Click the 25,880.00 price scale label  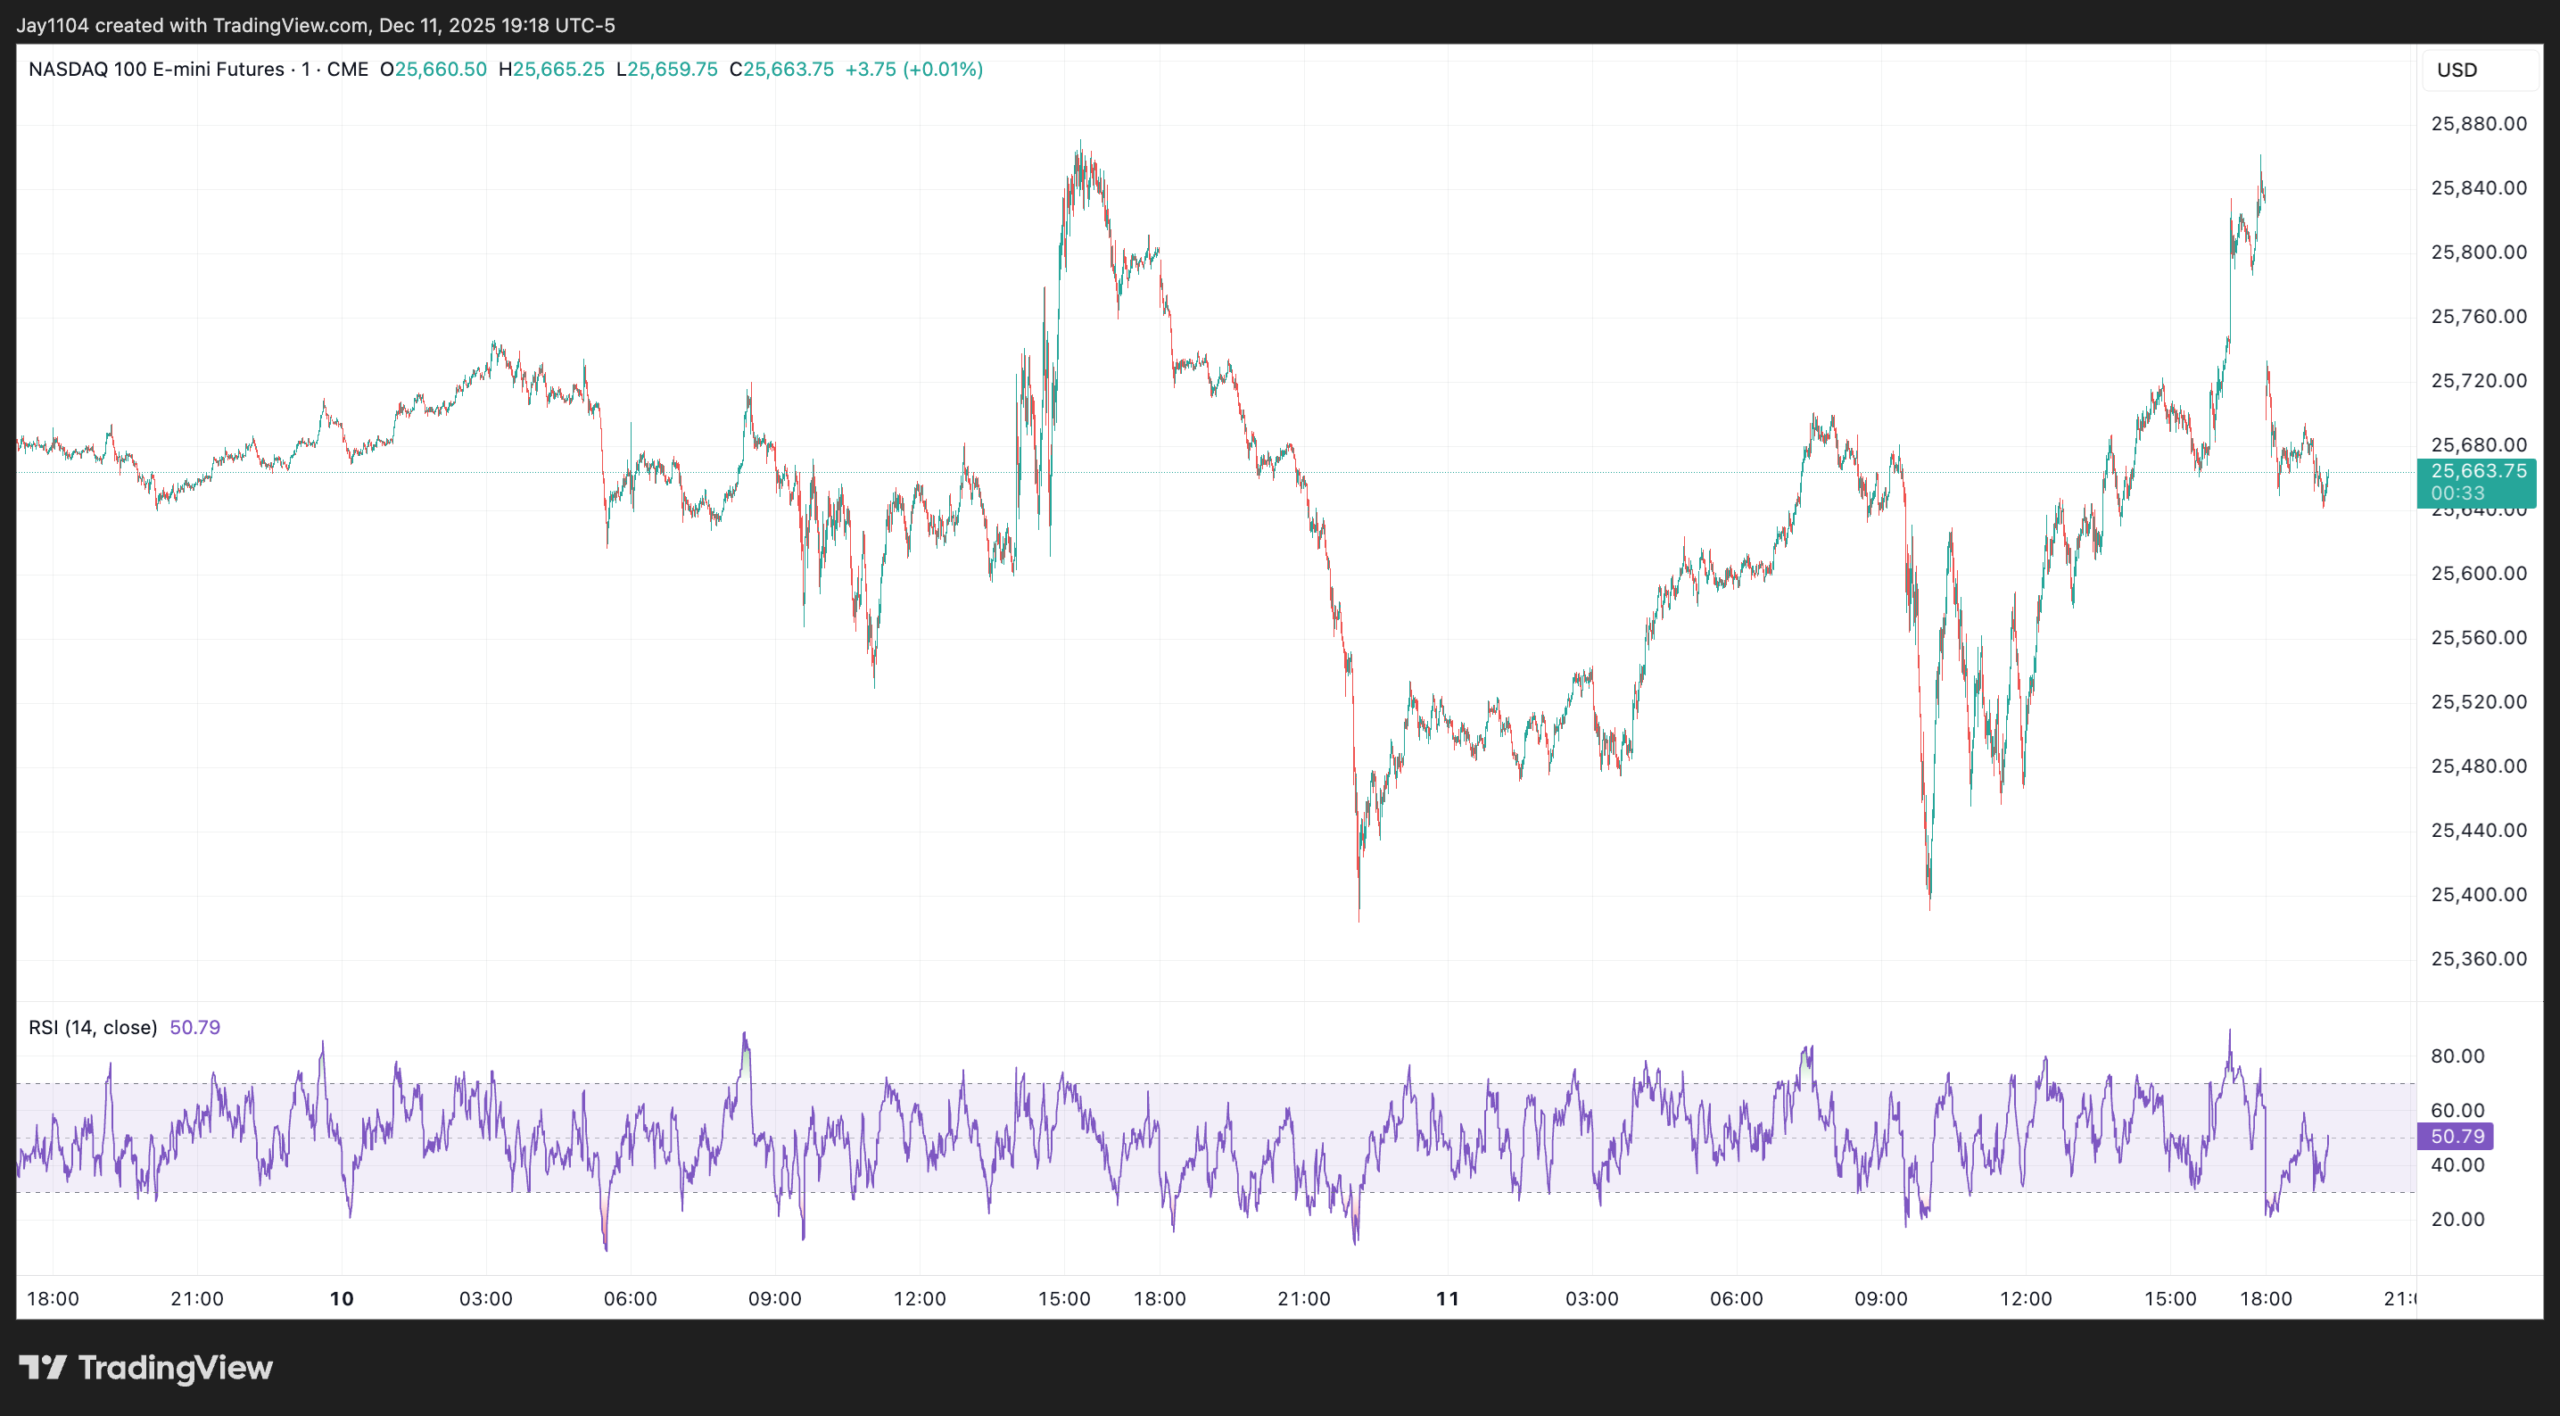[x=2478, y=124]
